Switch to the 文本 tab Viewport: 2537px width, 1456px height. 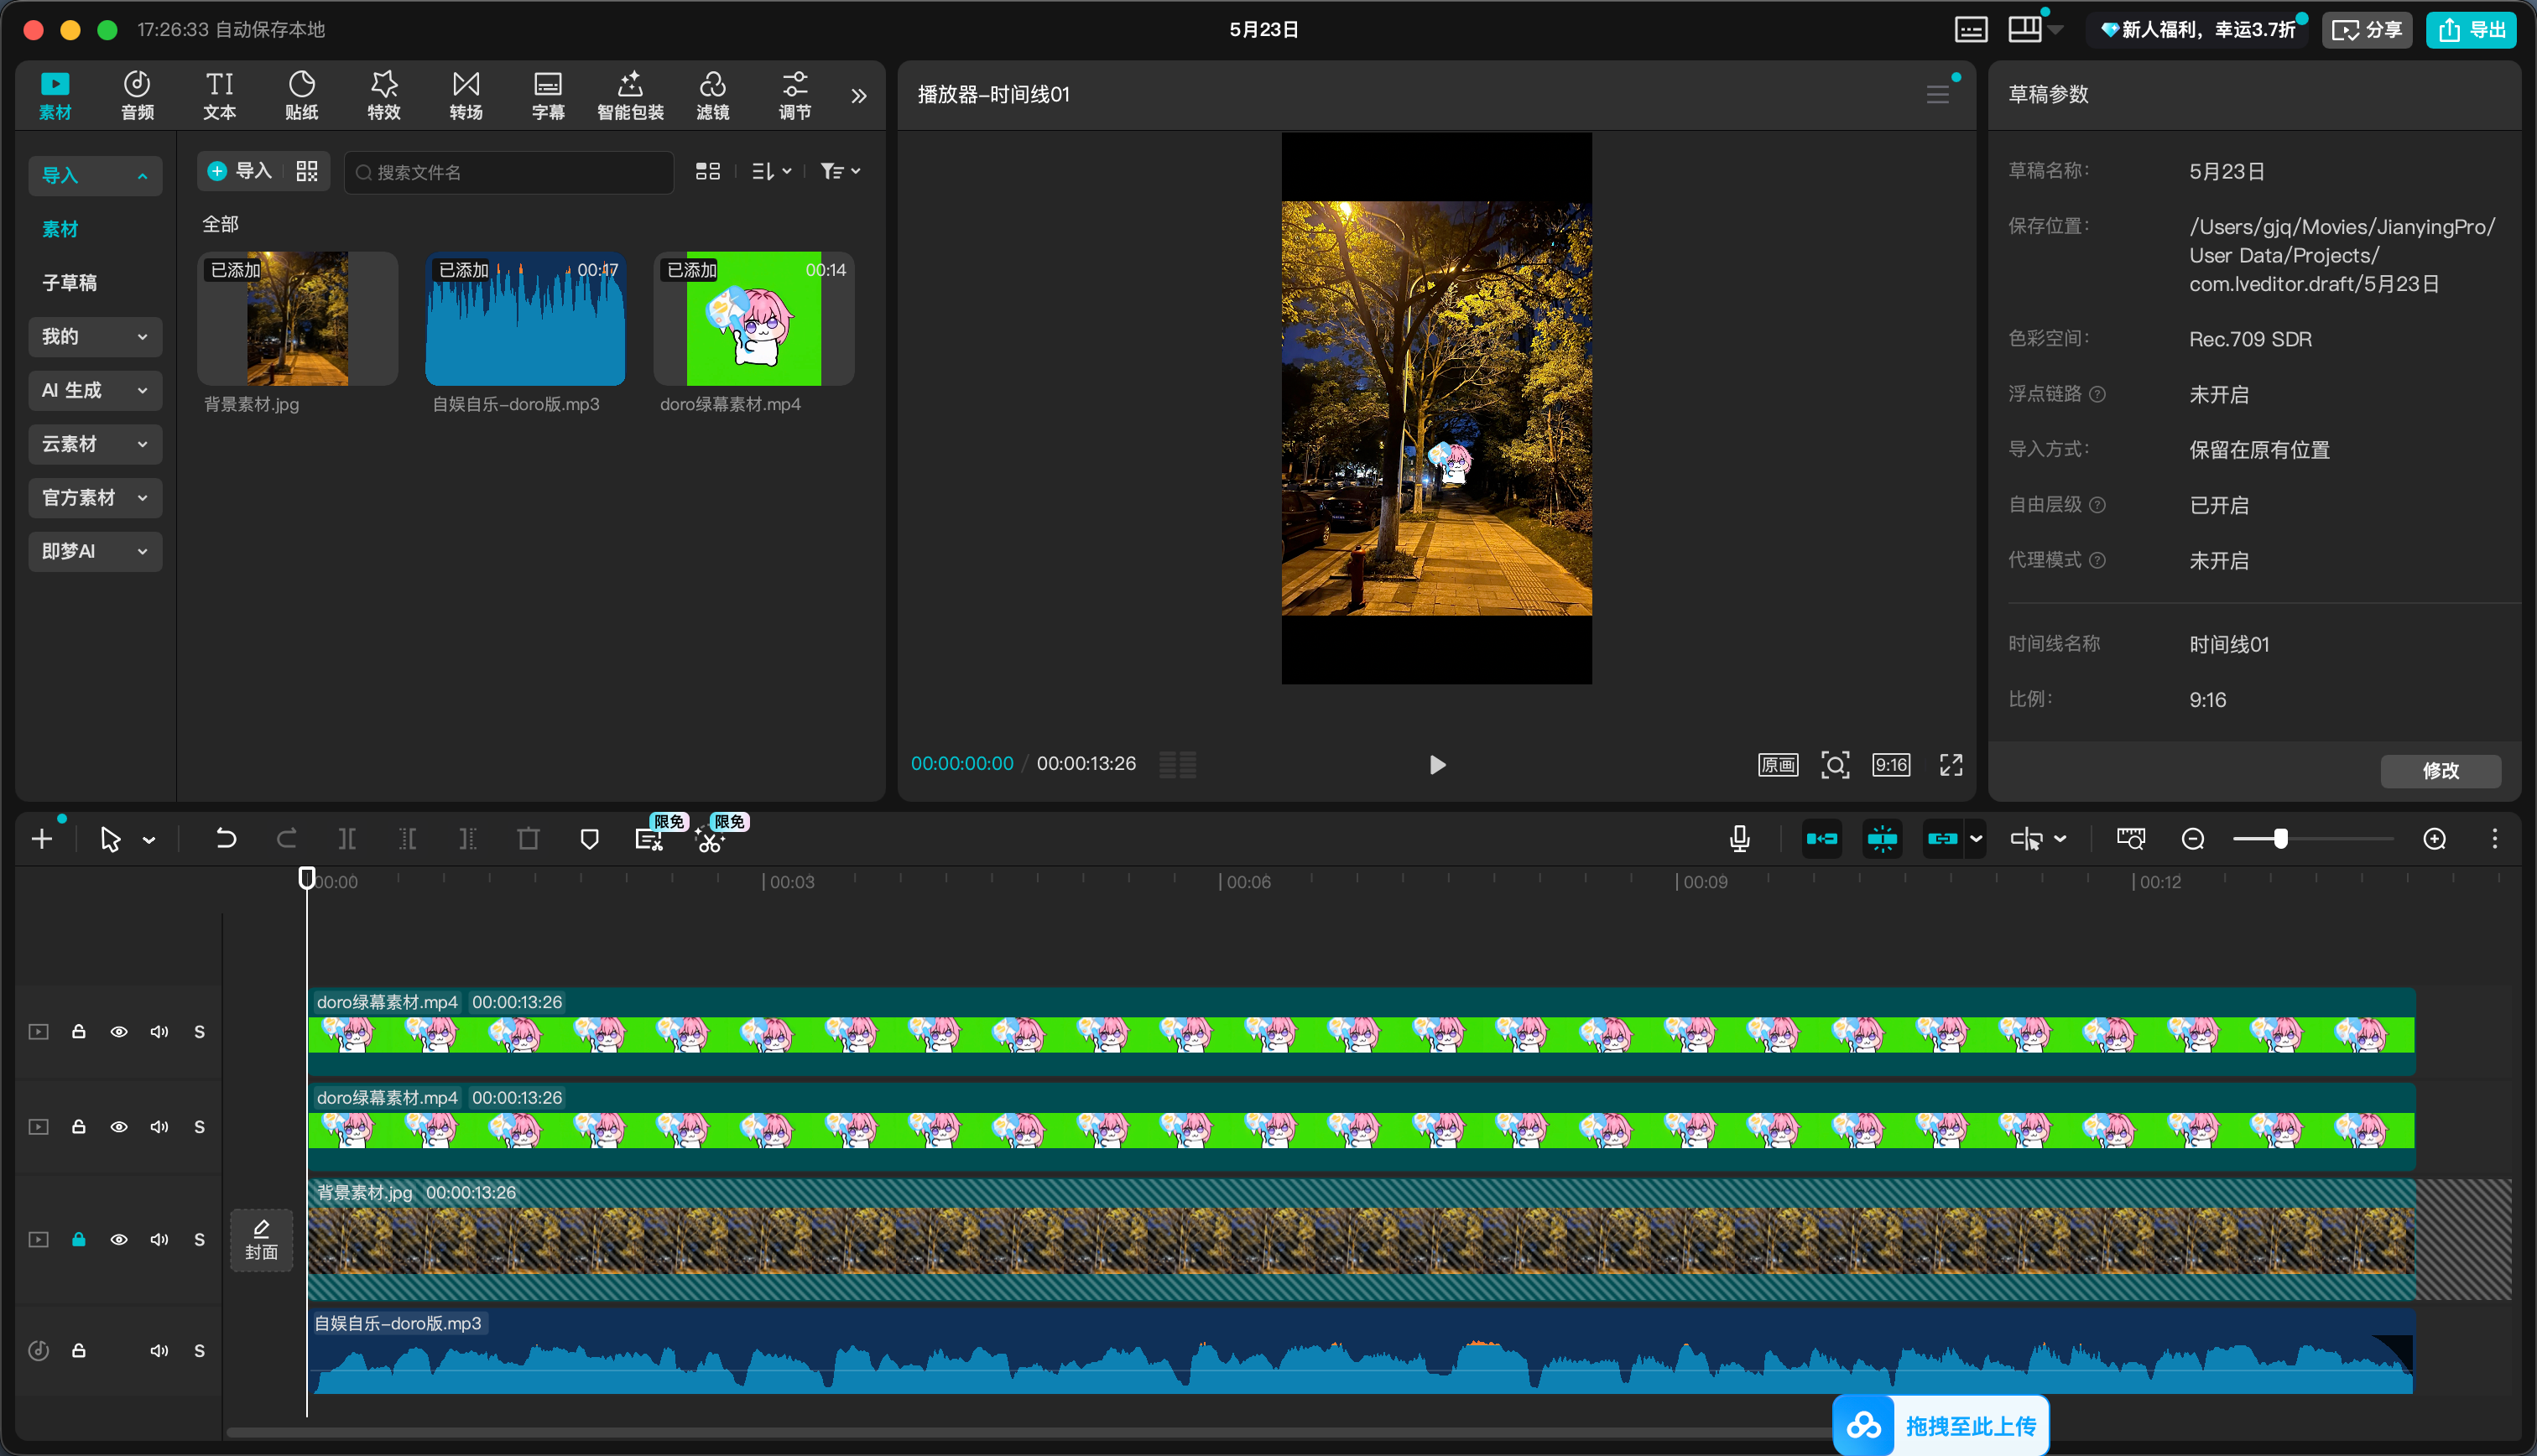pyautogui.click(x=219, y=96)
